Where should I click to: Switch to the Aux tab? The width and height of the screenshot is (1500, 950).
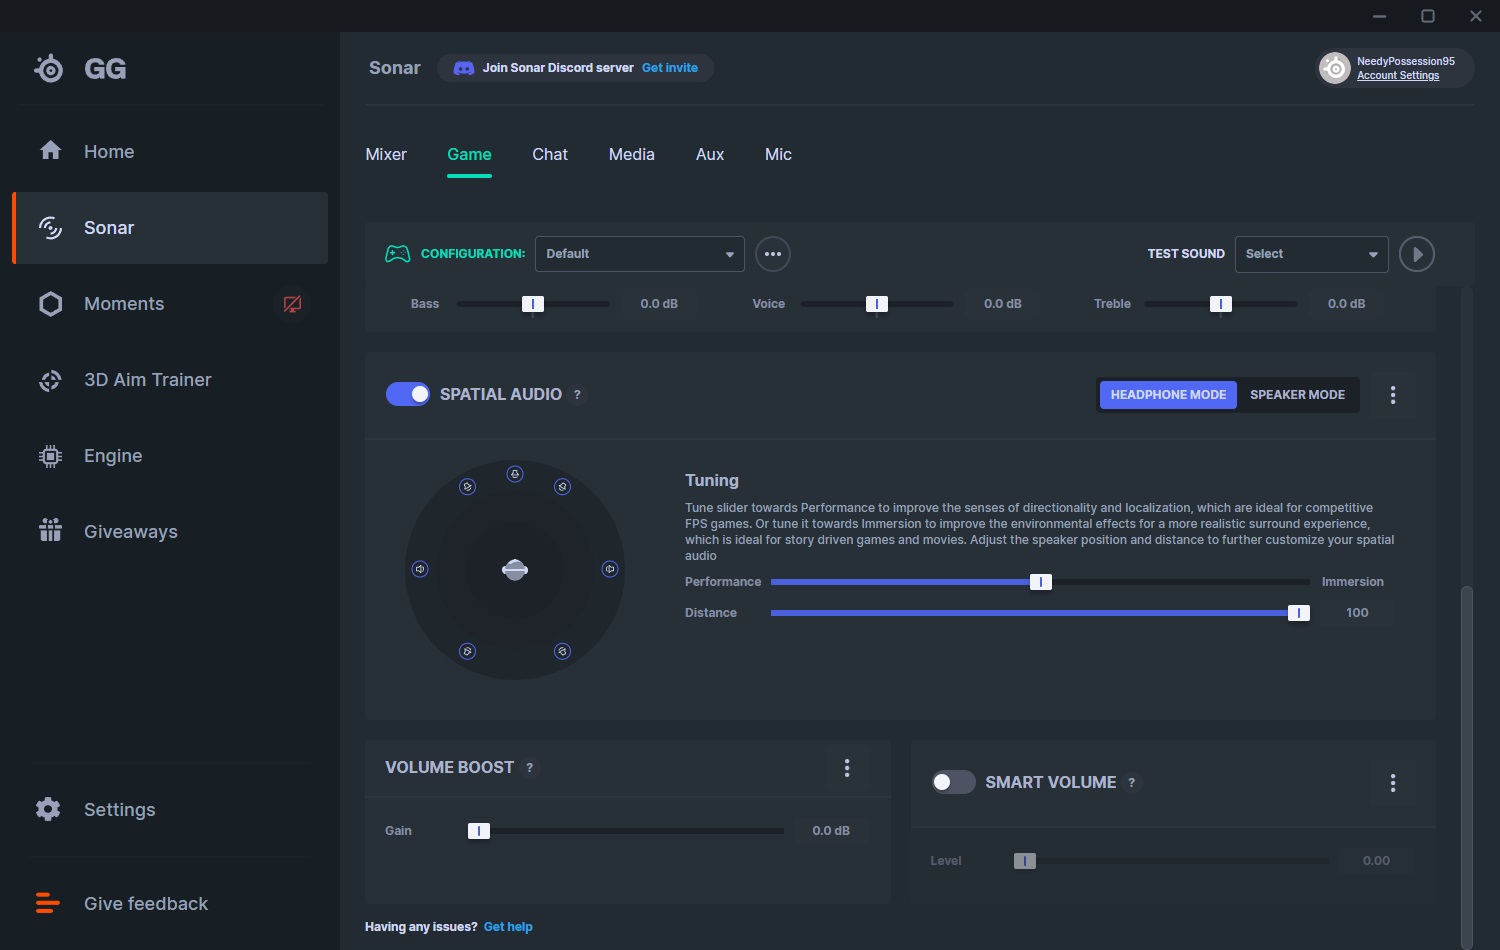710,154
